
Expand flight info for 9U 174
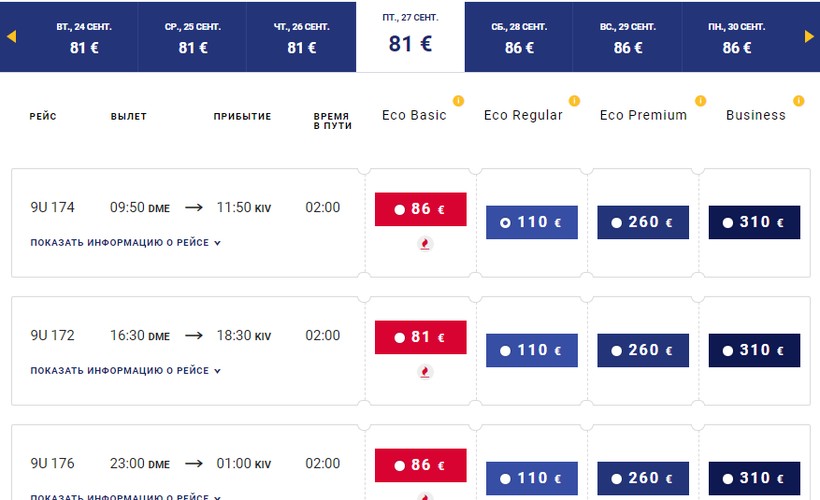coord(125,243)
